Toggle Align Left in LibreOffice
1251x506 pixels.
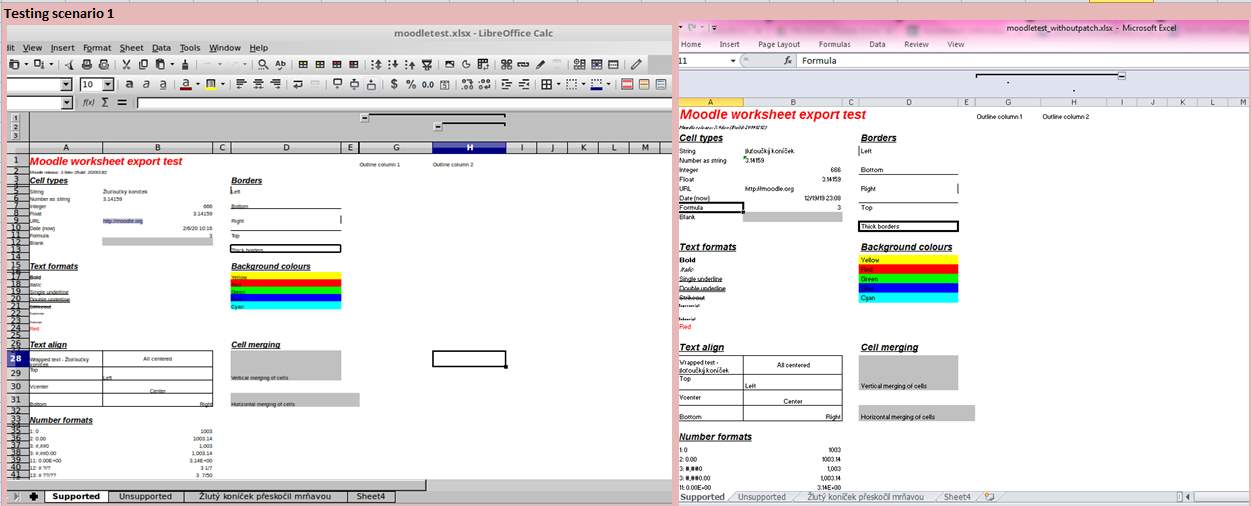240,84
